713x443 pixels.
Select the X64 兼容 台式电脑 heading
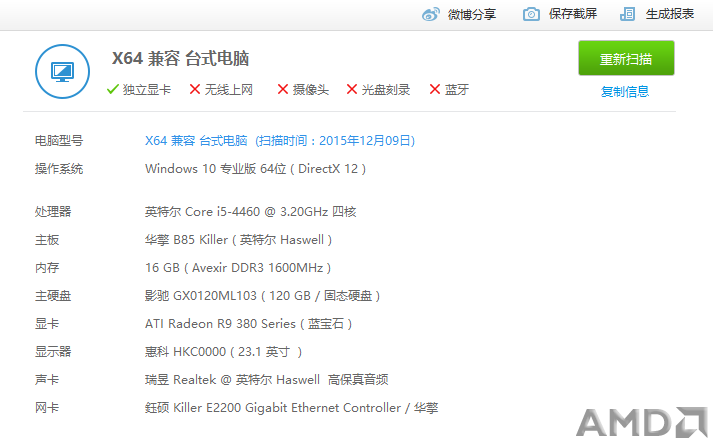(x=181, y=59)
